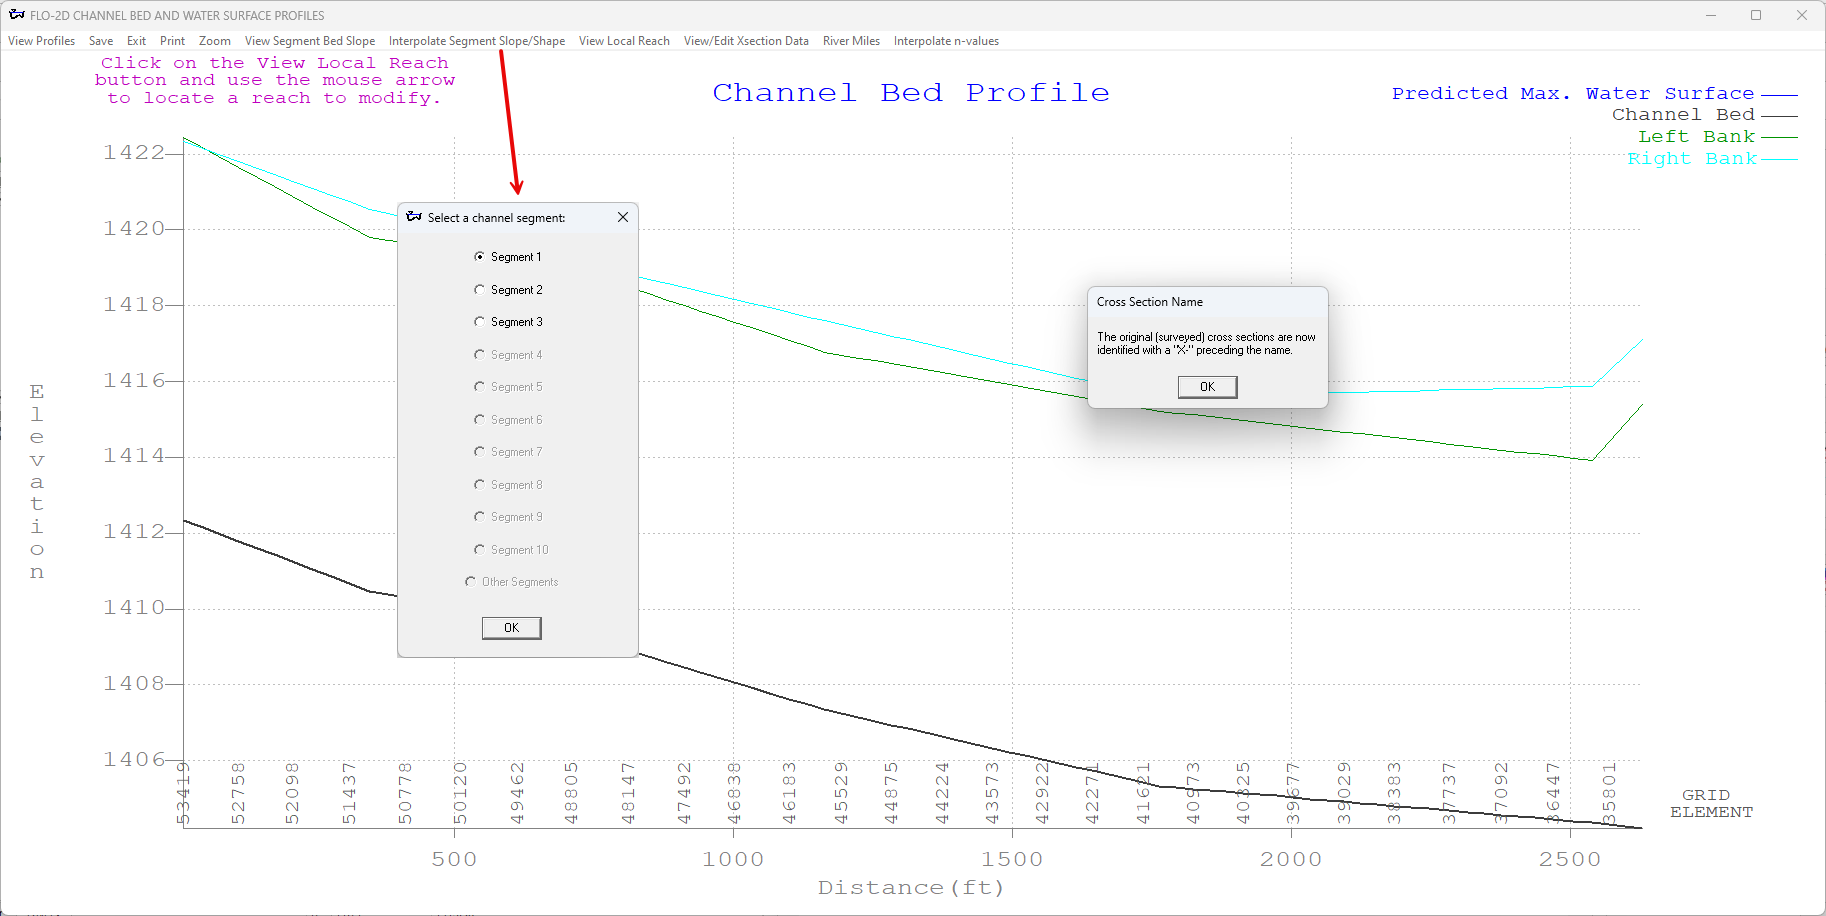
Task: Close the Select a channel segment dialog
Action: (623, 217)
